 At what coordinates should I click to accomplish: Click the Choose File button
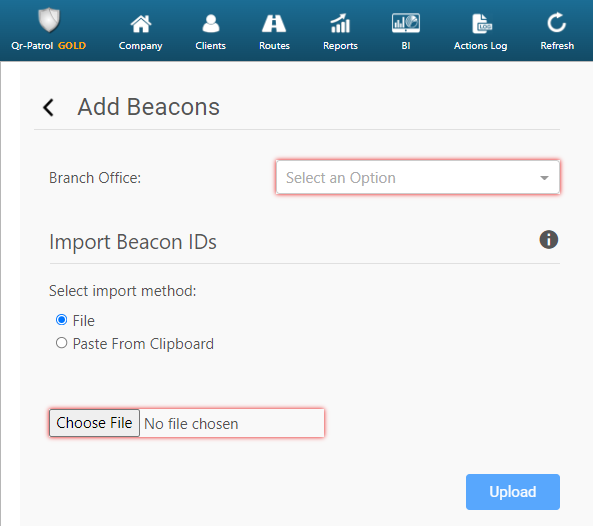pyautogui.click(x=95, y=423)
